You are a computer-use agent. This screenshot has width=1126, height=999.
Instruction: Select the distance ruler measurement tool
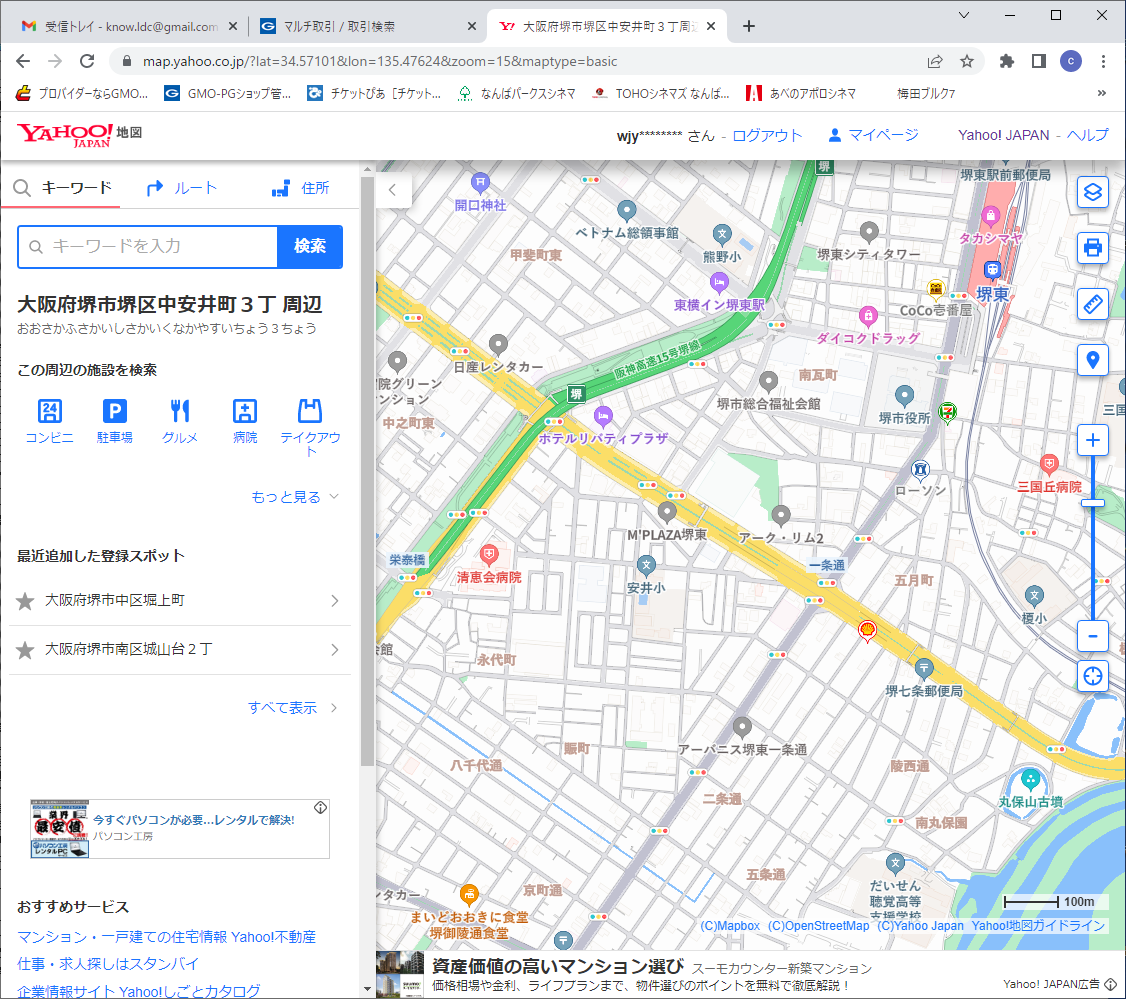click(1093, 304)
